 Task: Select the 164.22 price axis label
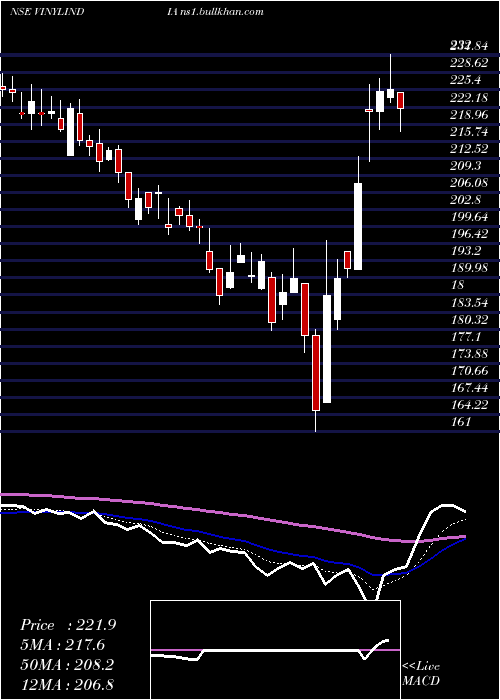(469, 405)
